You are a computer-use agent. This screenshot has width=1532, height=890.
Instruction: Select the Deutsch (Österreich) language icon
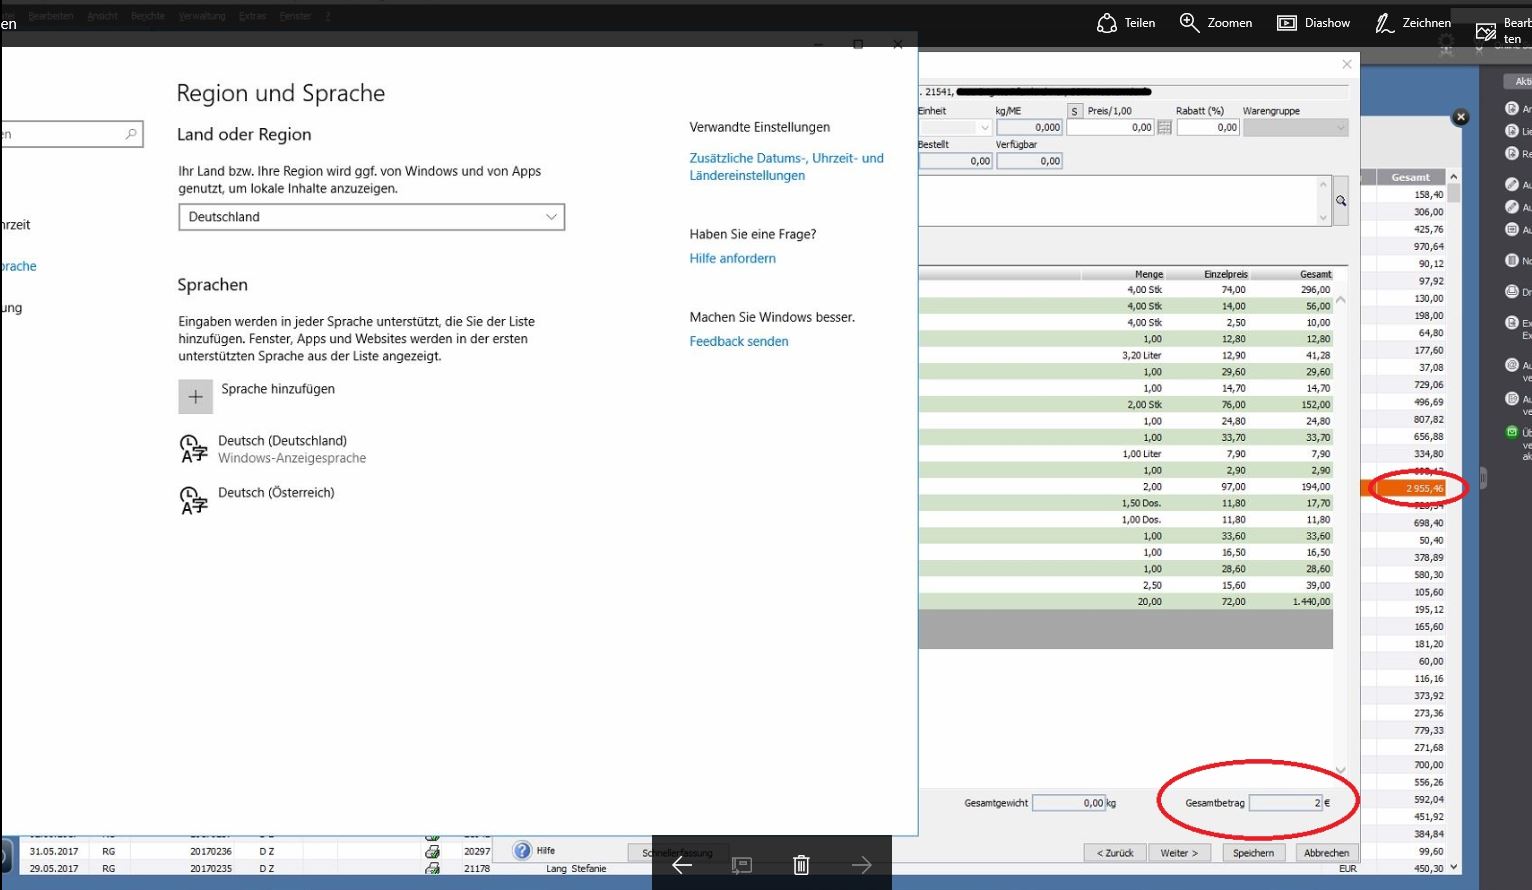[x=193, y=500]
